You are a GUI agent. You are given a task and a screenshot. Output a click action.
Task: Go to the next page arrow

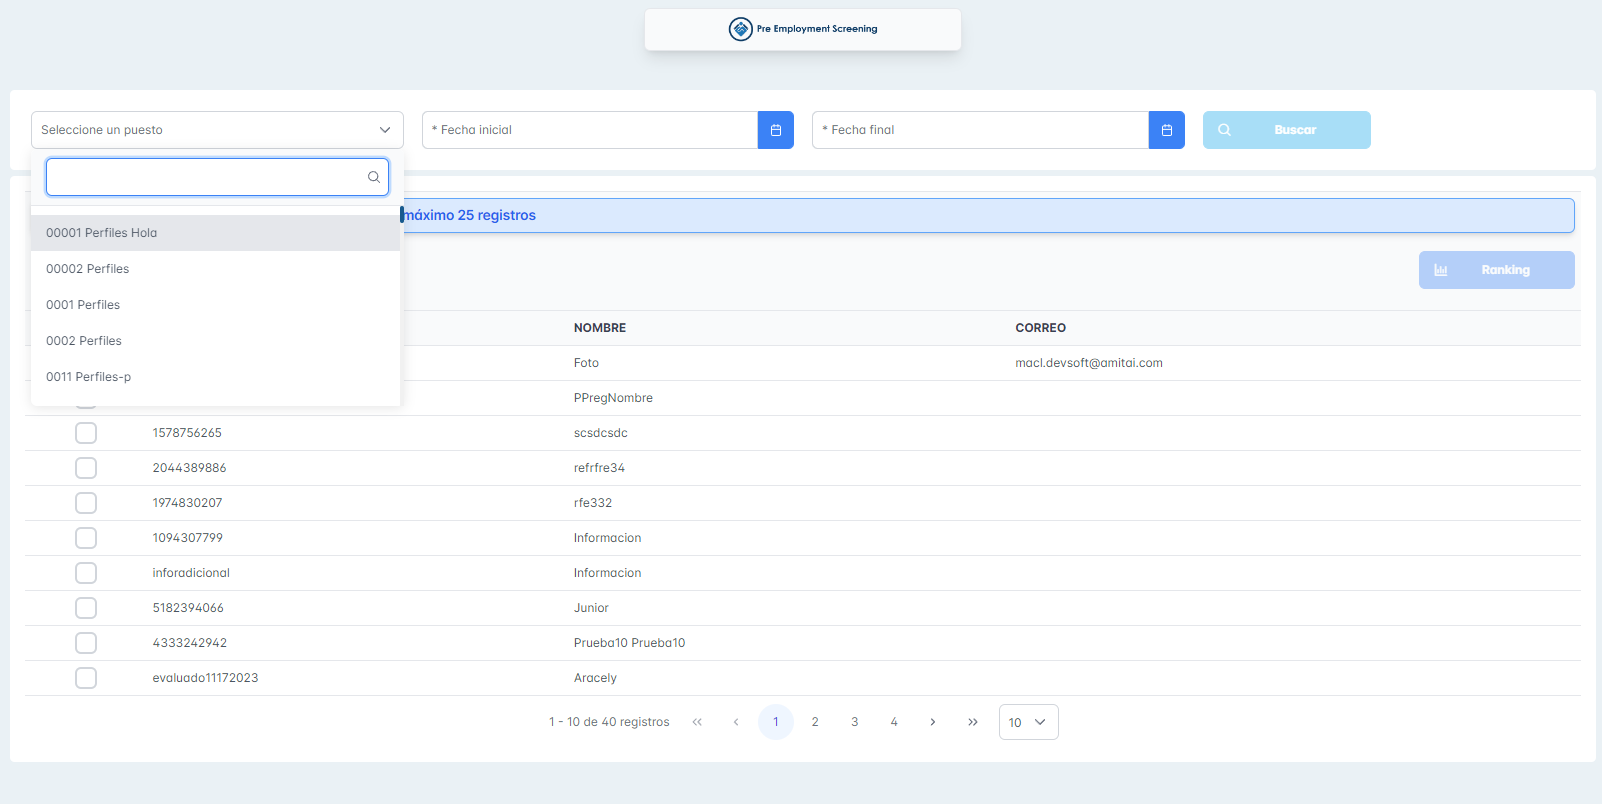click(x=933, y=722)
